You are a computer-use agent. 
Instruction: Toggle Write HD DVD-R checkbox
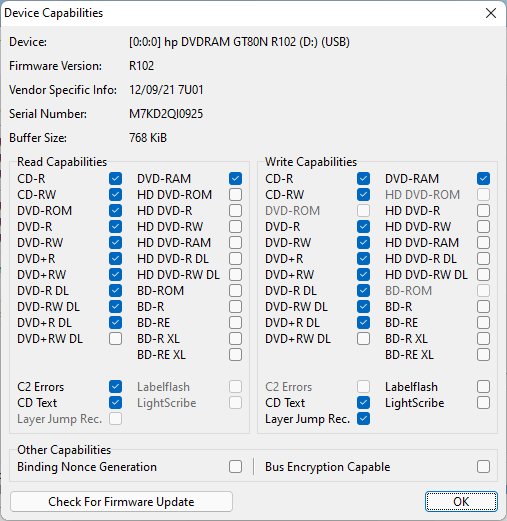click(x=483, y=210)
